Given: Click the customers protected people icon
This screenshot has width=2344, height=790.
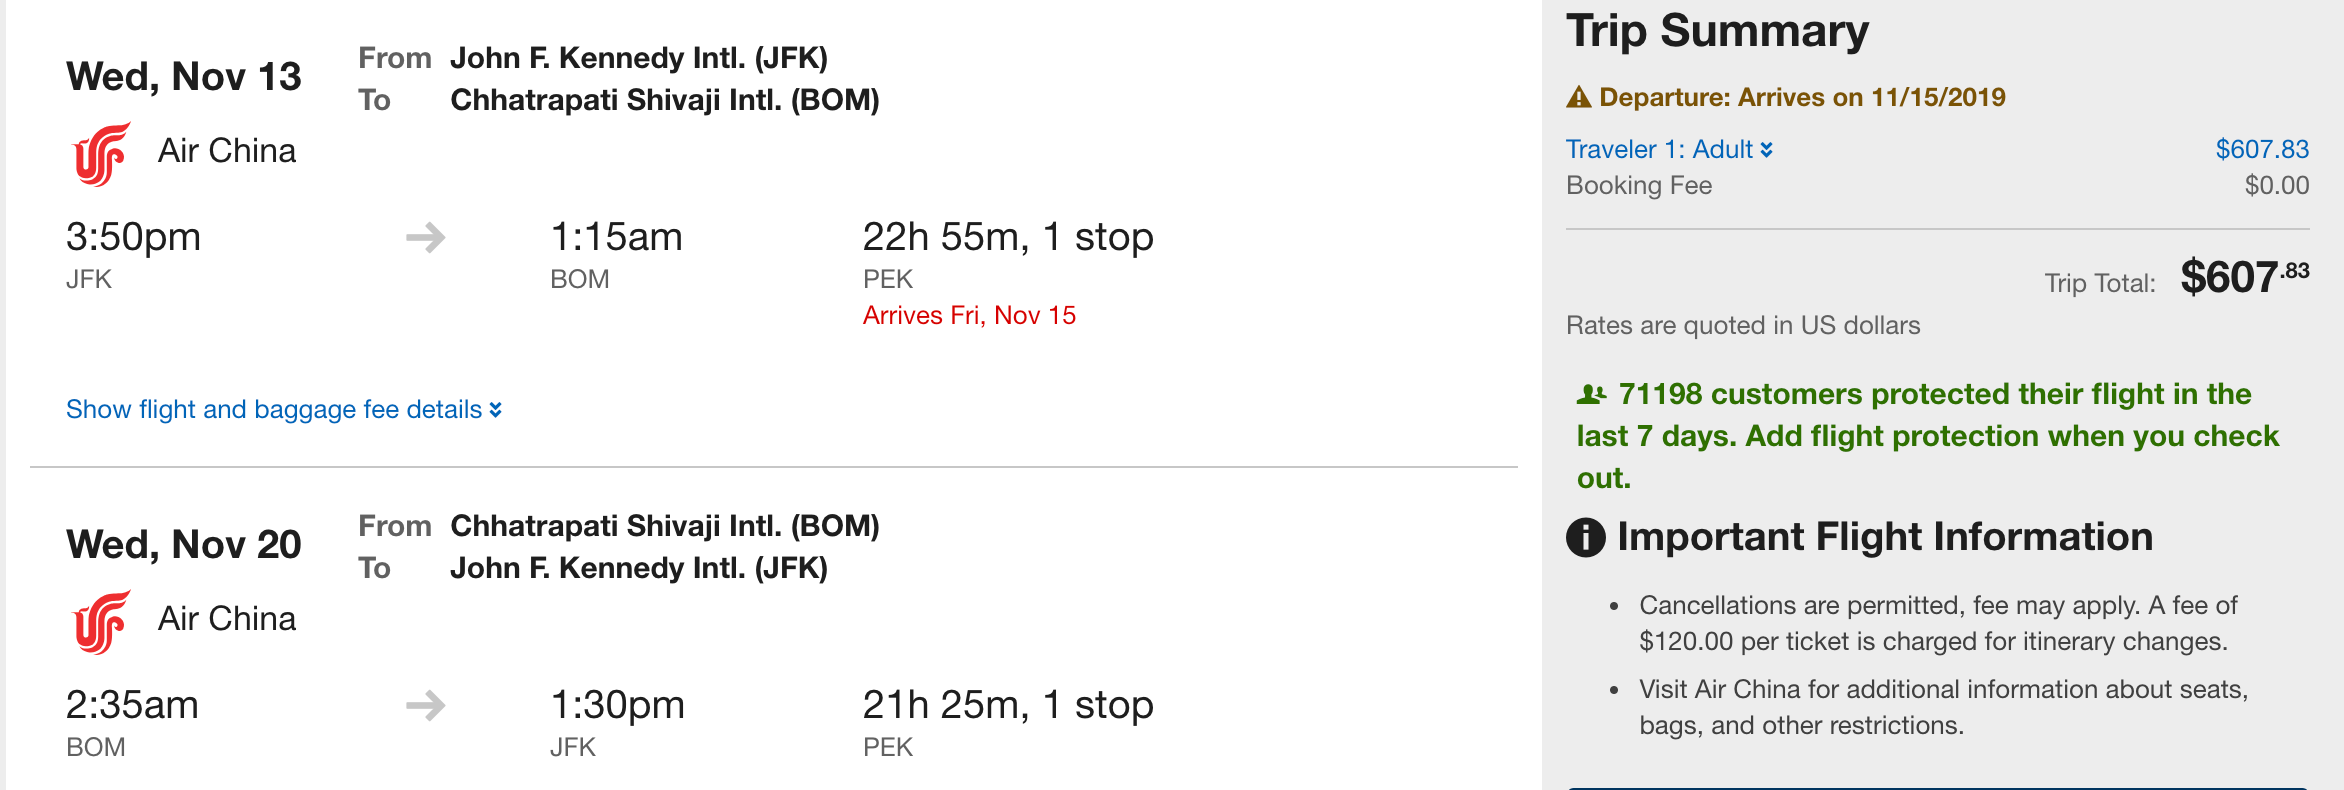Looking at the screenshot, I should (x=1590, y=395).
